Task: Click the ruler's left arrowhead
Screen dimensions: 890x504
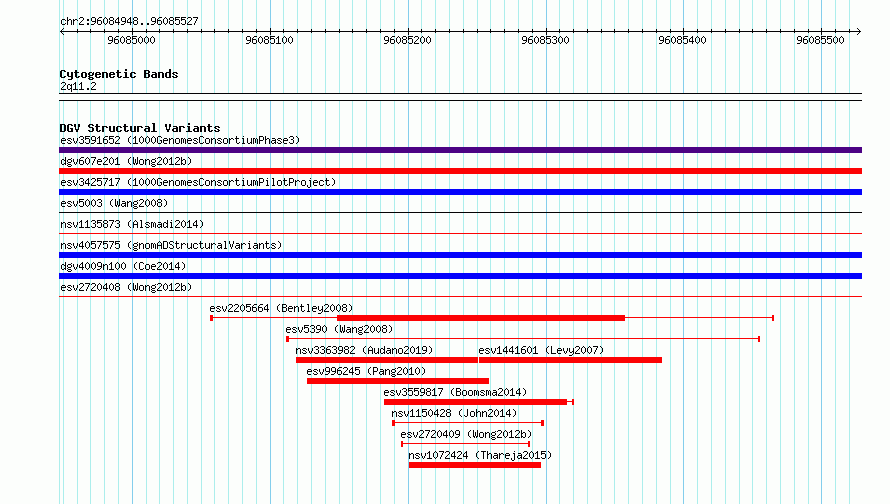Action: [x=62, y=32]
